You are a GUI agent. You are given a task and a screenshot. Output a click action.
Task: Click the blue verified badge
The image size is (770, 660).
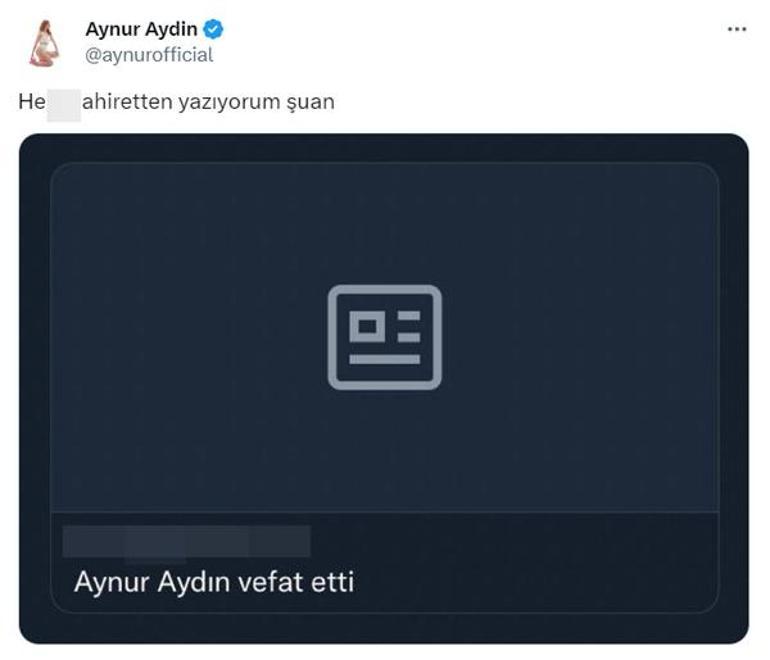(x=213, y=29)
